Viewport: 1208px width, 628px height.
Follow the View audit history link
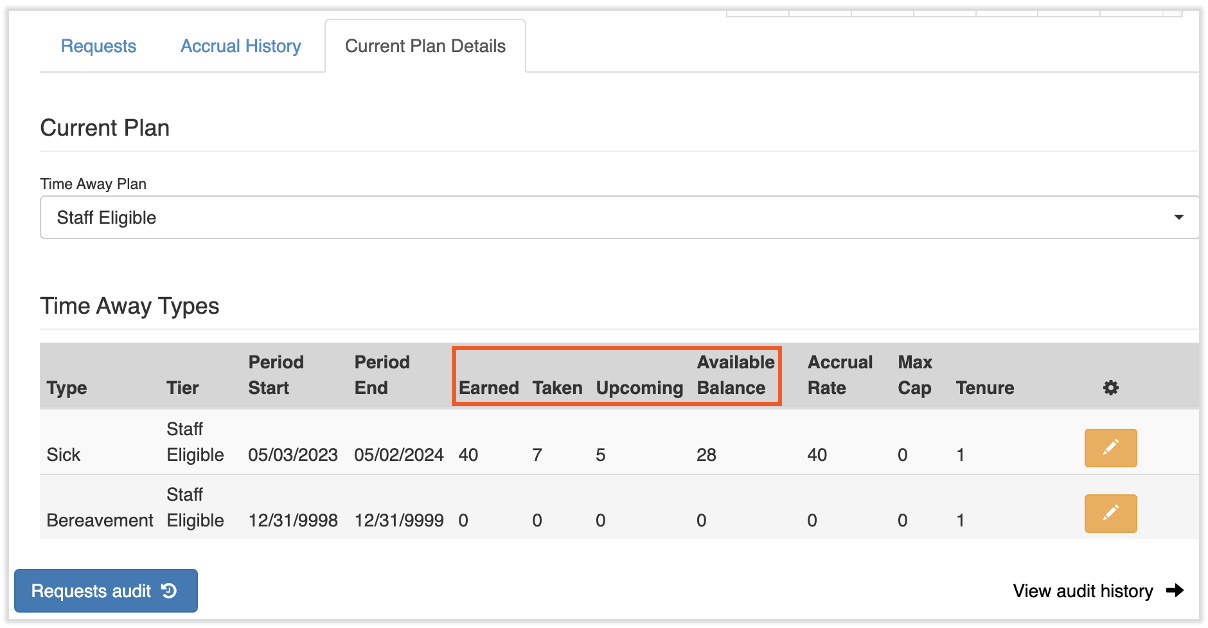point(1083,591)
